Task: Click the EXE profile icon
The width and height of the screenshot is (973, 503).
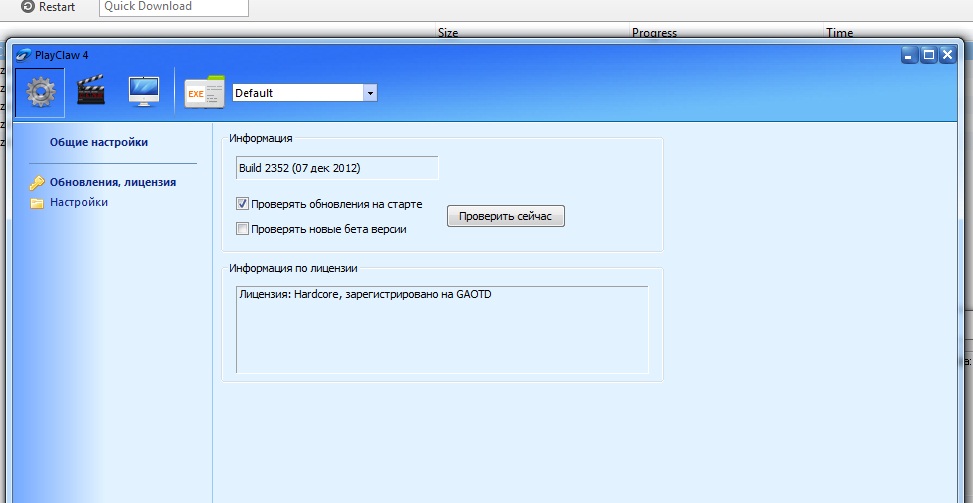Action: (x=205, y=93)
